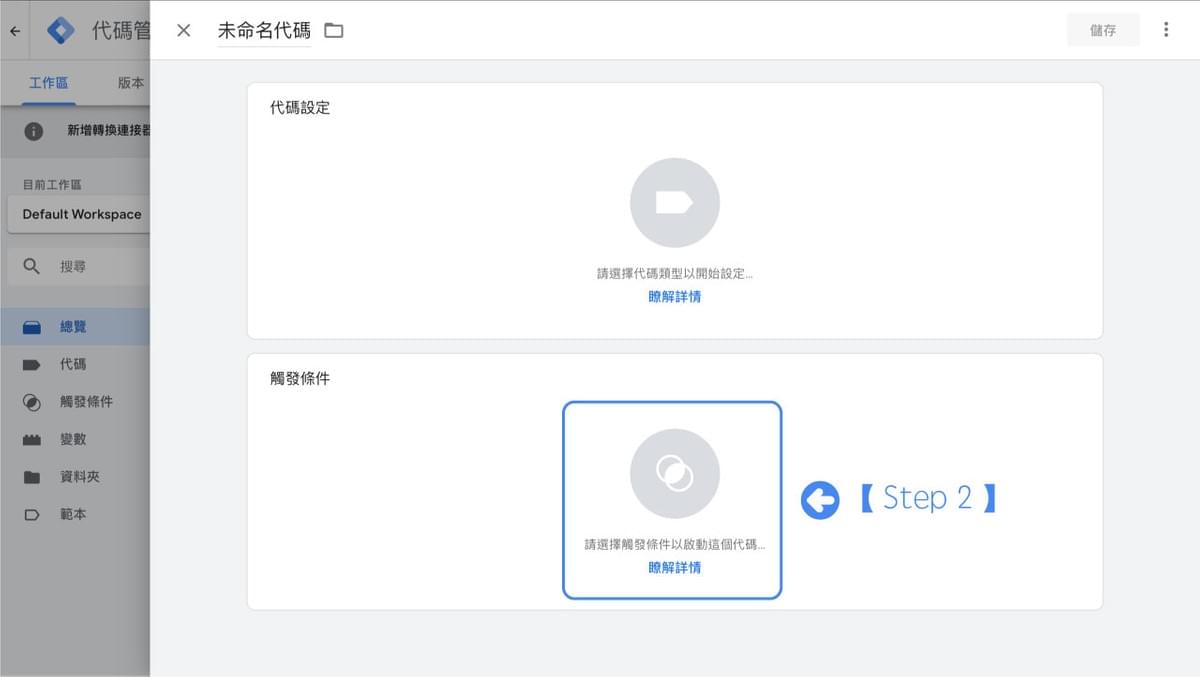This screenshot has width=1200, height=677.
Task: Click the 觸發條件 card heading
Action: 300,378
